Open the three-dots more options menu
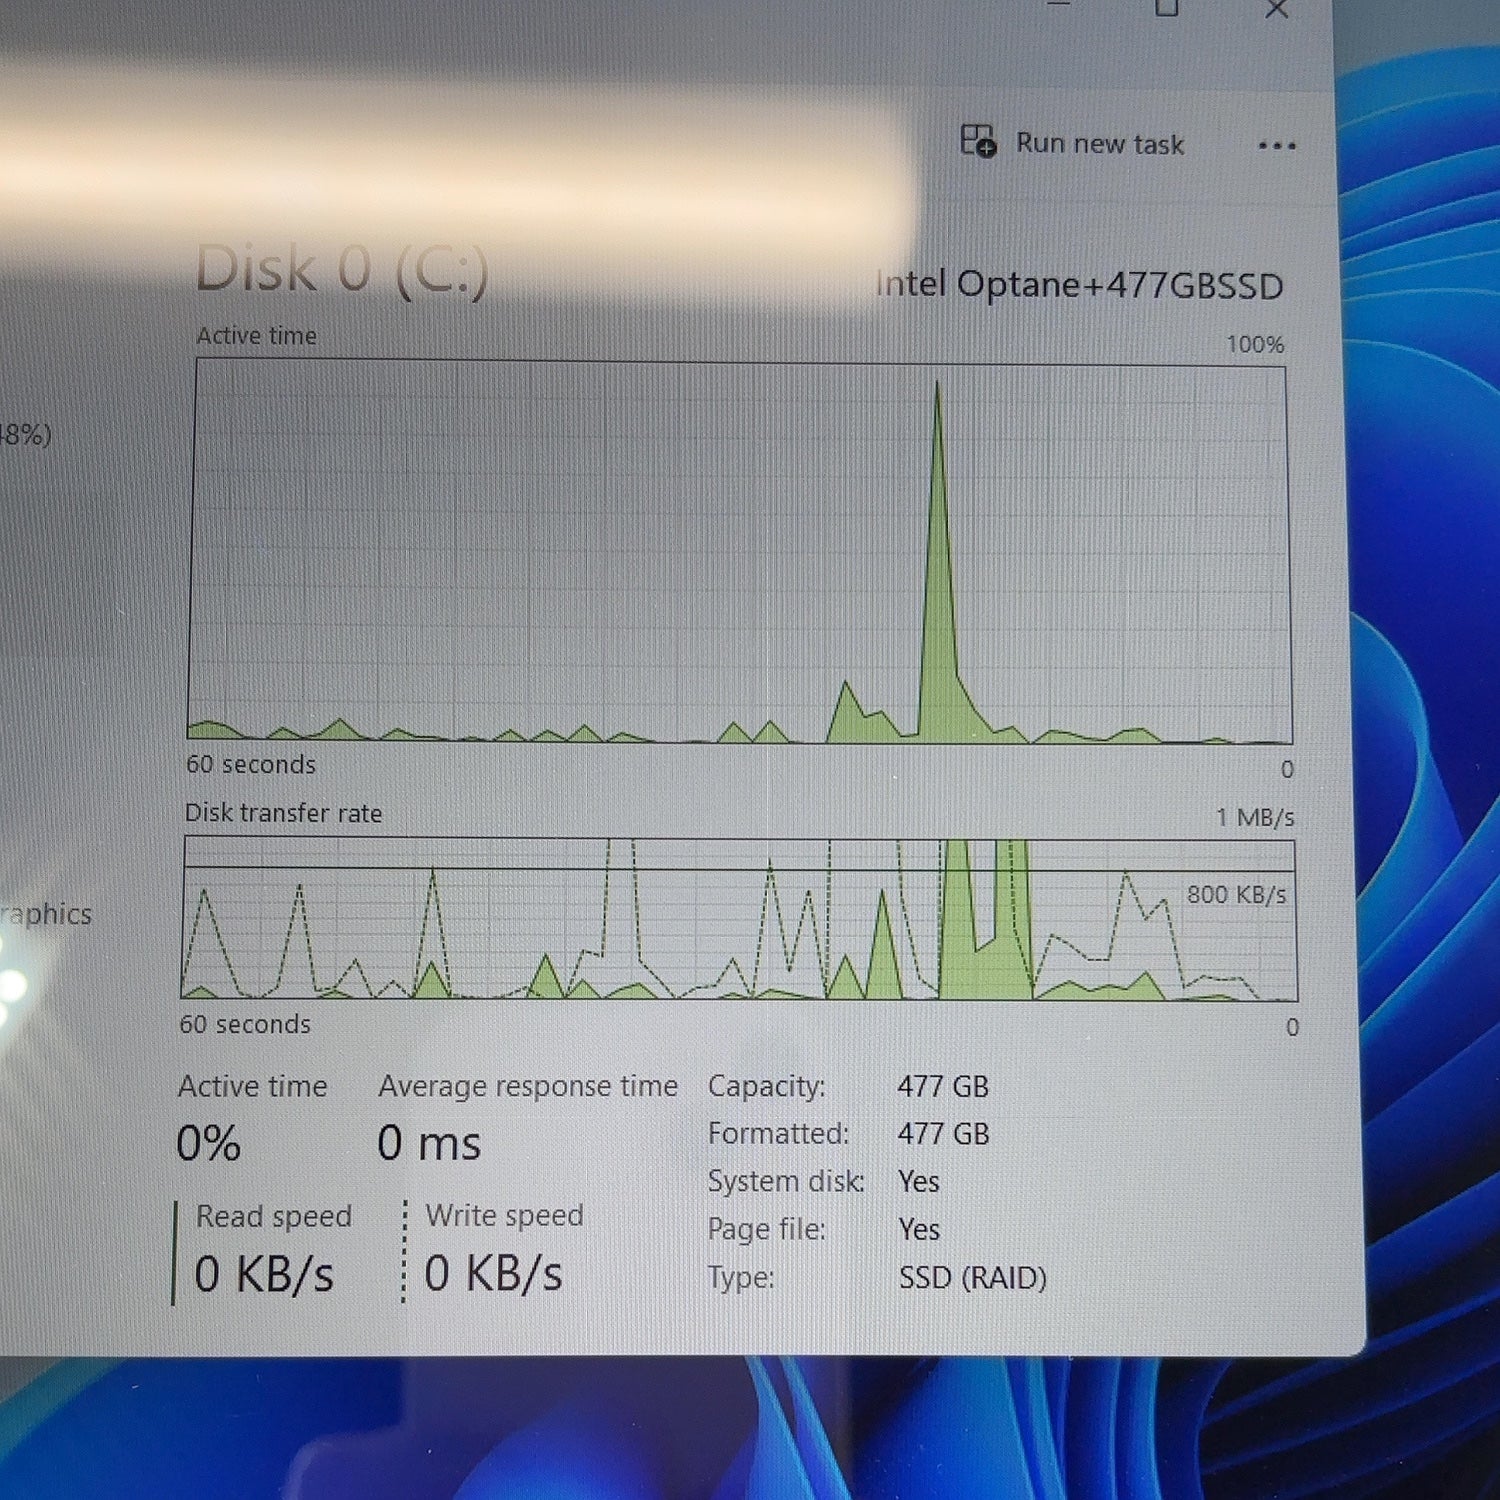1500x1500 pixels. pyautogui.click(x=1277, y=146)
